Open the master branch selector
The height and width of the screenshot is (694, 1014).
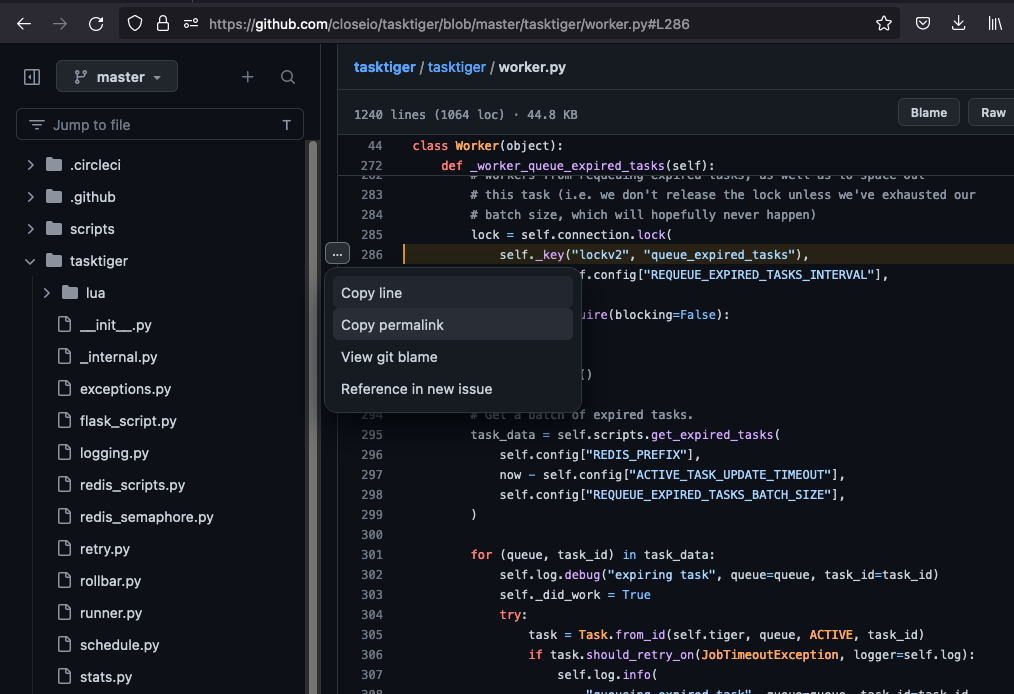tap(116, 76)
